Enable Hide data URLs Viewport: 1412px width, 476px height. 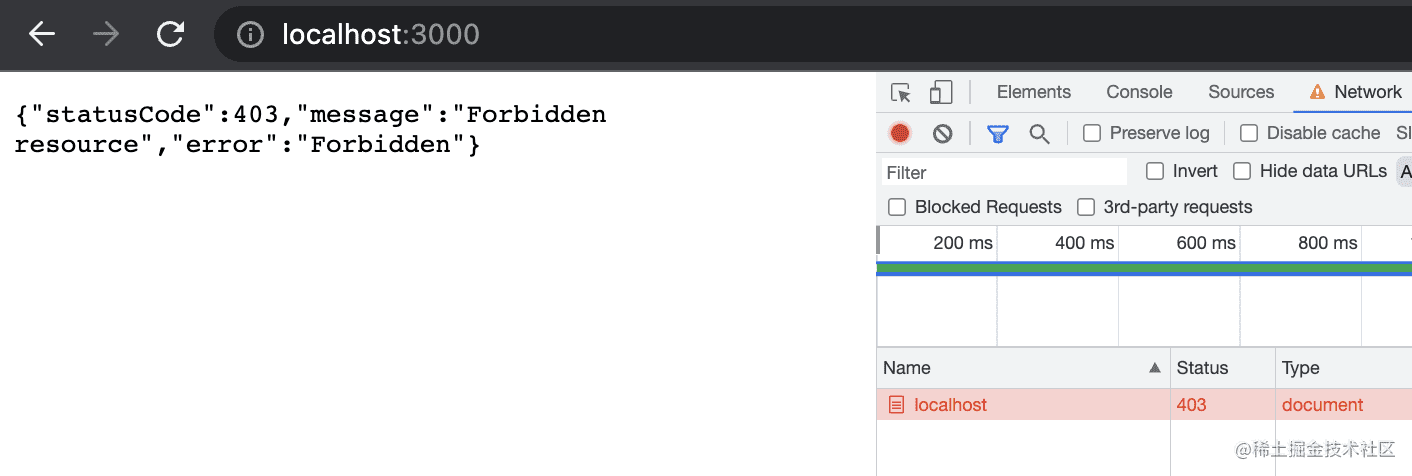[x=1242, y=171]
